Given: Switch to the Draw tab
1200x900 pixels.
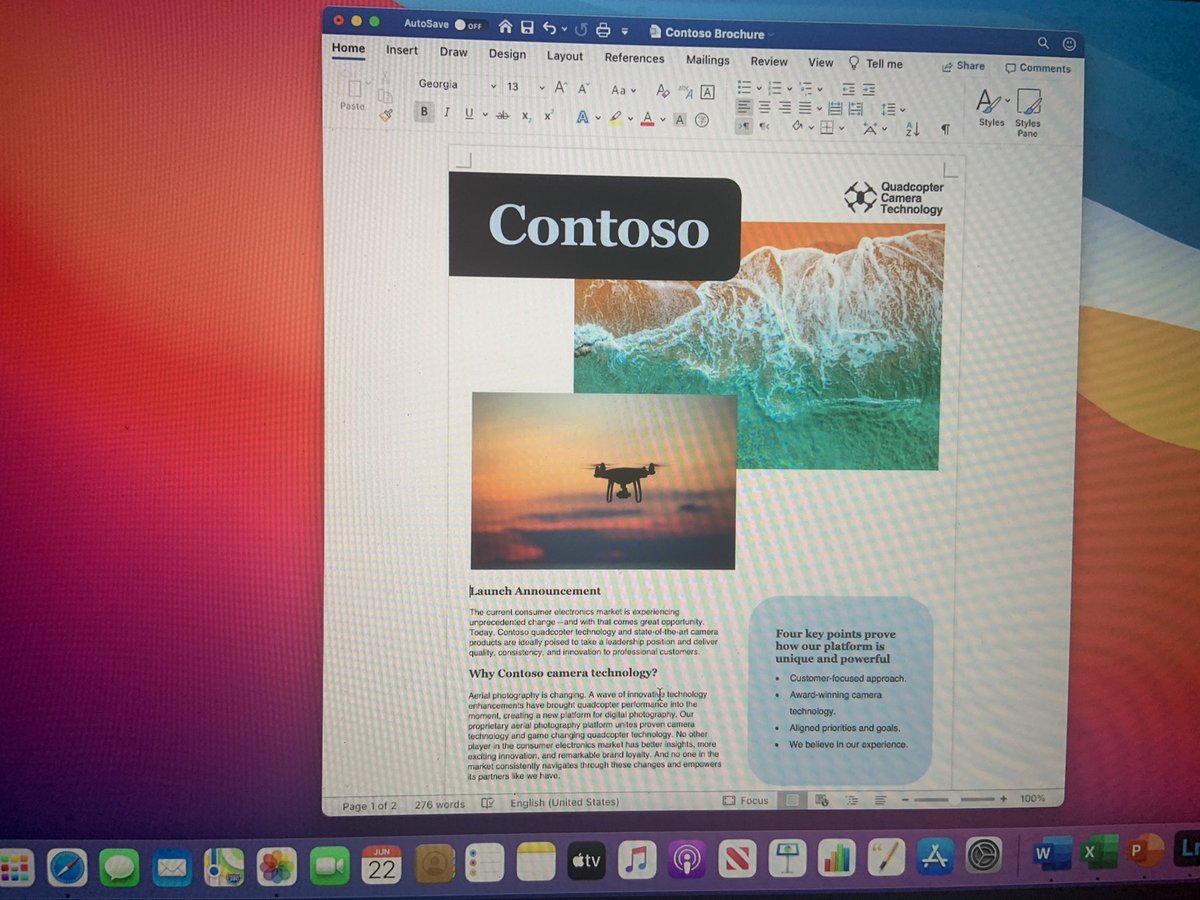Looking at the screenshot, I should point(453,52).
